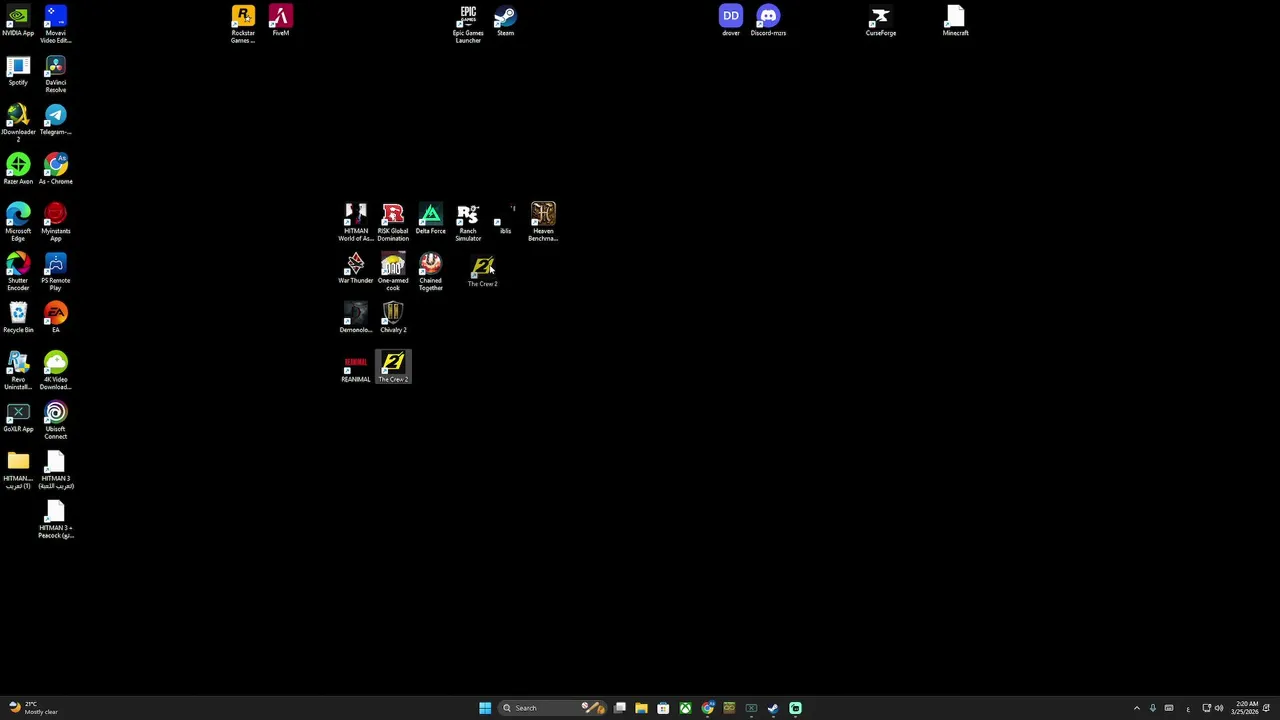Select the HITMAN 3 + Peacock file
Screen dimensions: 1280x720
55,520
